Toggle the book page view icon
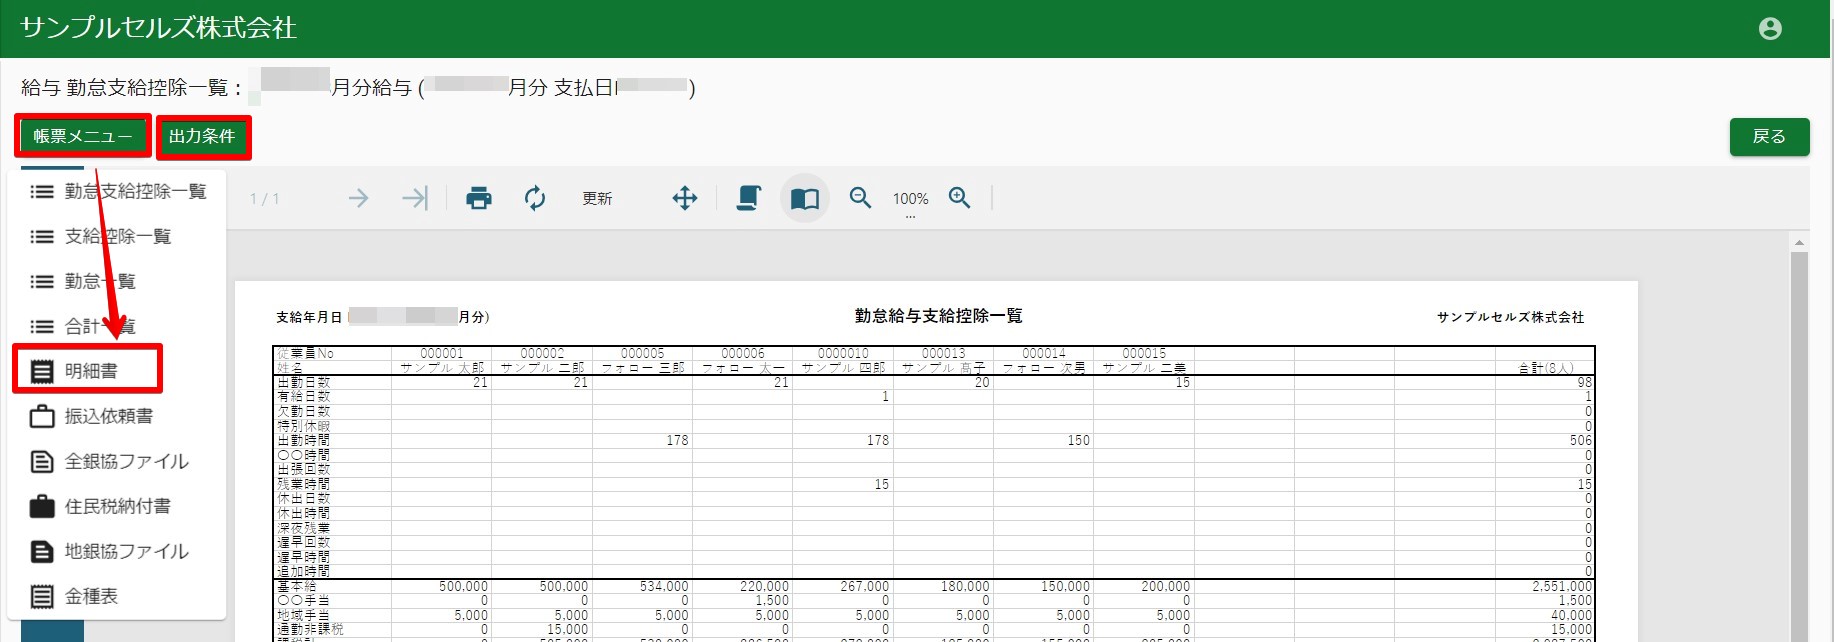This screenshot has width=1834, height=642. [x=805, y=198]
